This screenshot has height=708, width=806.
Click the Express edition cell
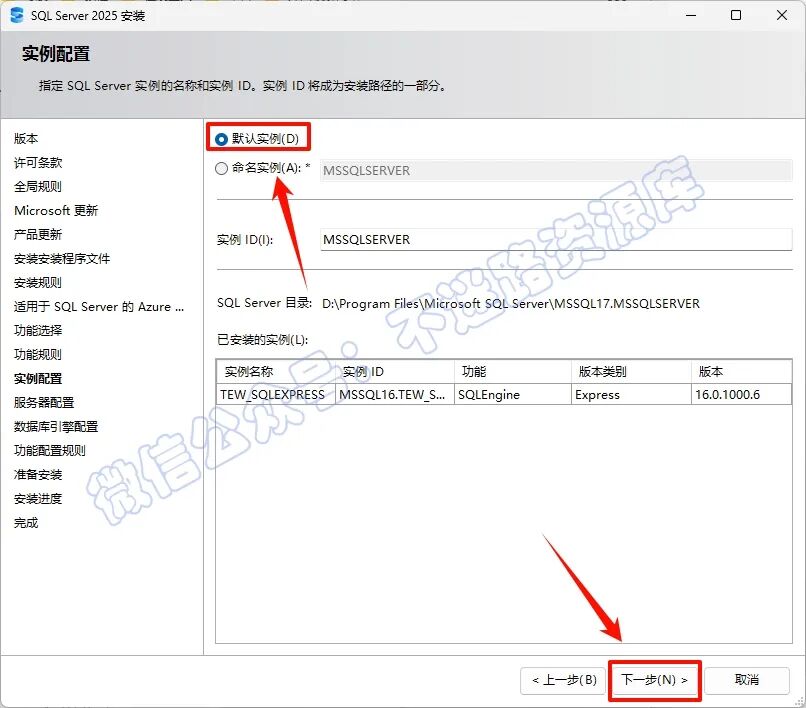click(632, 394)
